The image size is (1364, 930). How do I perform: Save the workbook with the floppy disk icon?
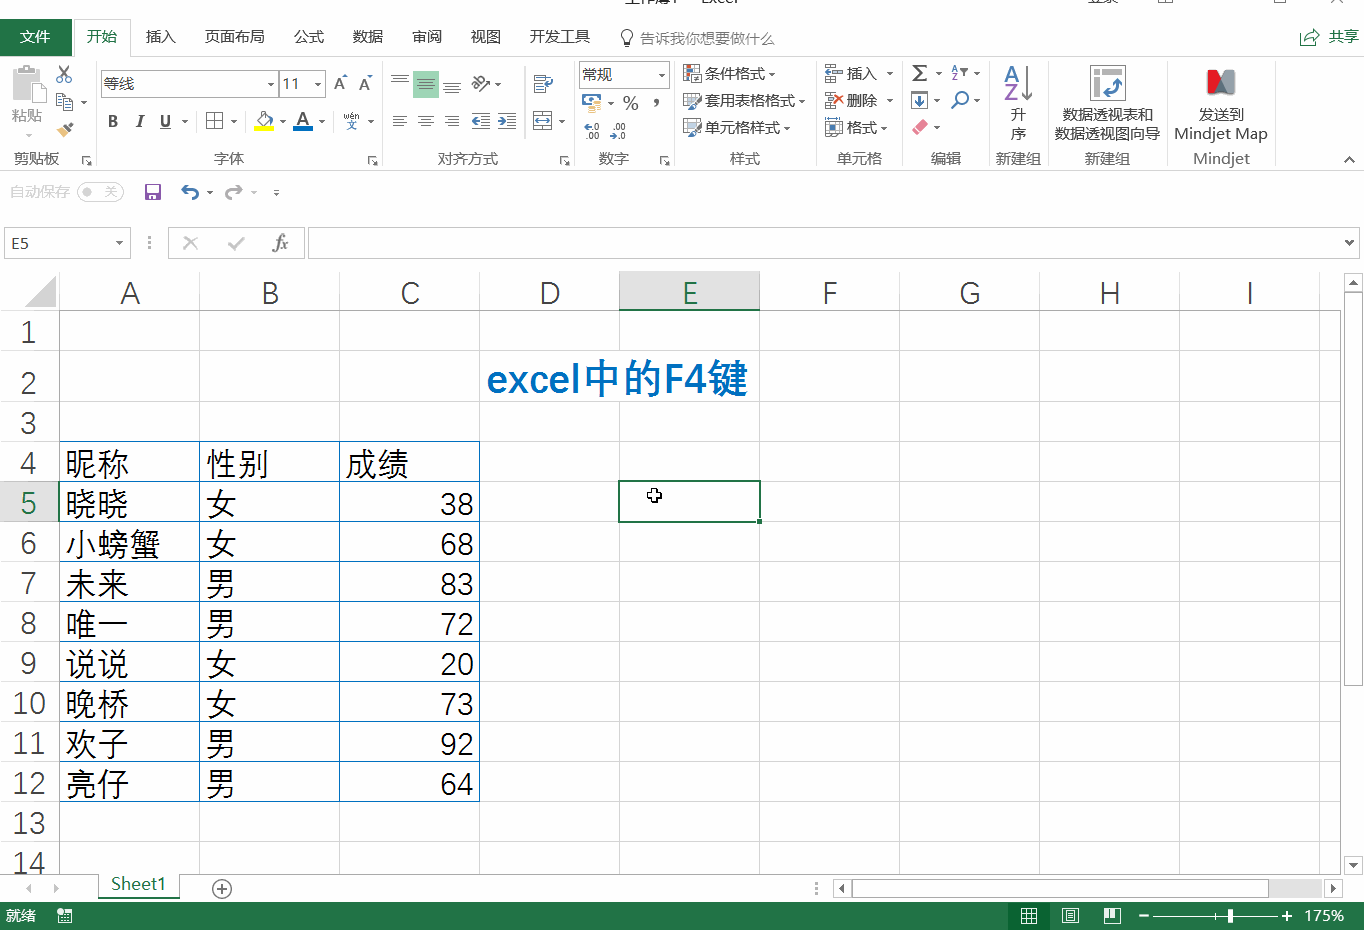[153, 192]
